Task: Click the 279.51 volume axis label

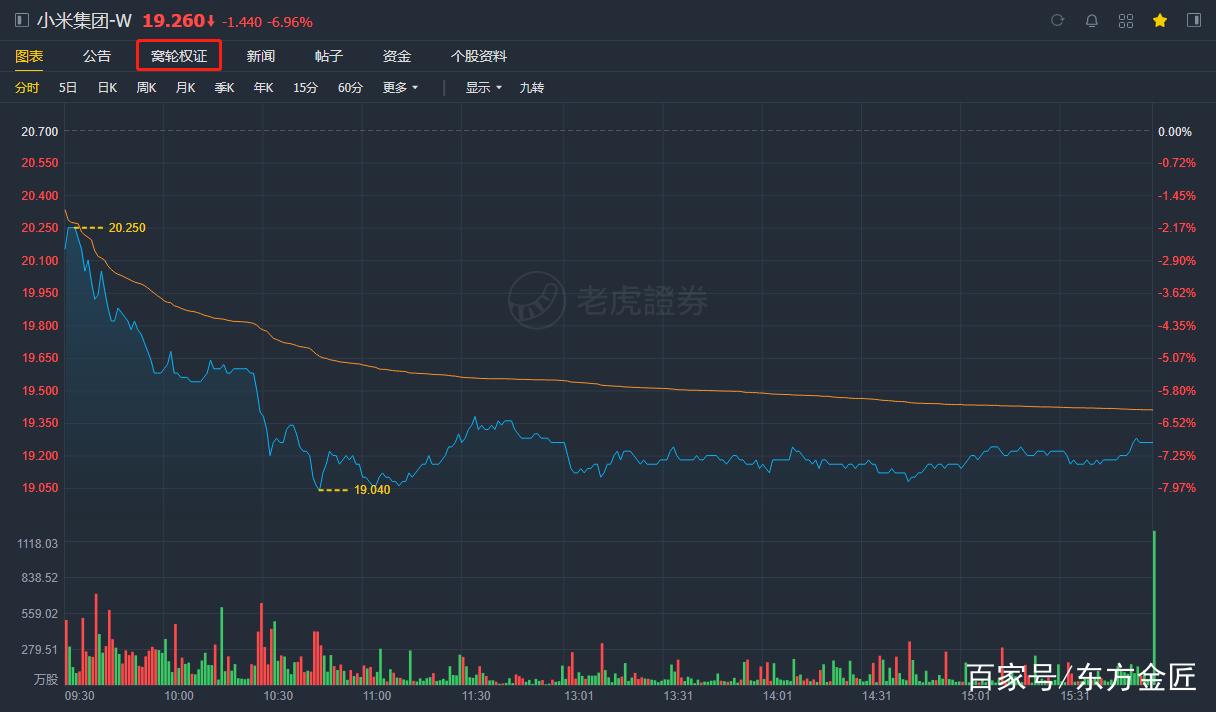Action: [40, 650]
